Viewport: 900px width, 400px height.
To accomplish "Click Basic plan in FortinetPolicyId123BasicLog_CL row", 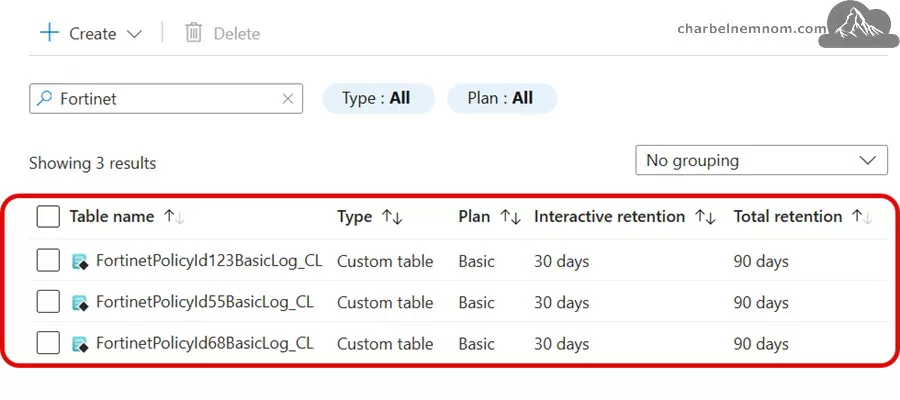I will click(x=476, y=261).
